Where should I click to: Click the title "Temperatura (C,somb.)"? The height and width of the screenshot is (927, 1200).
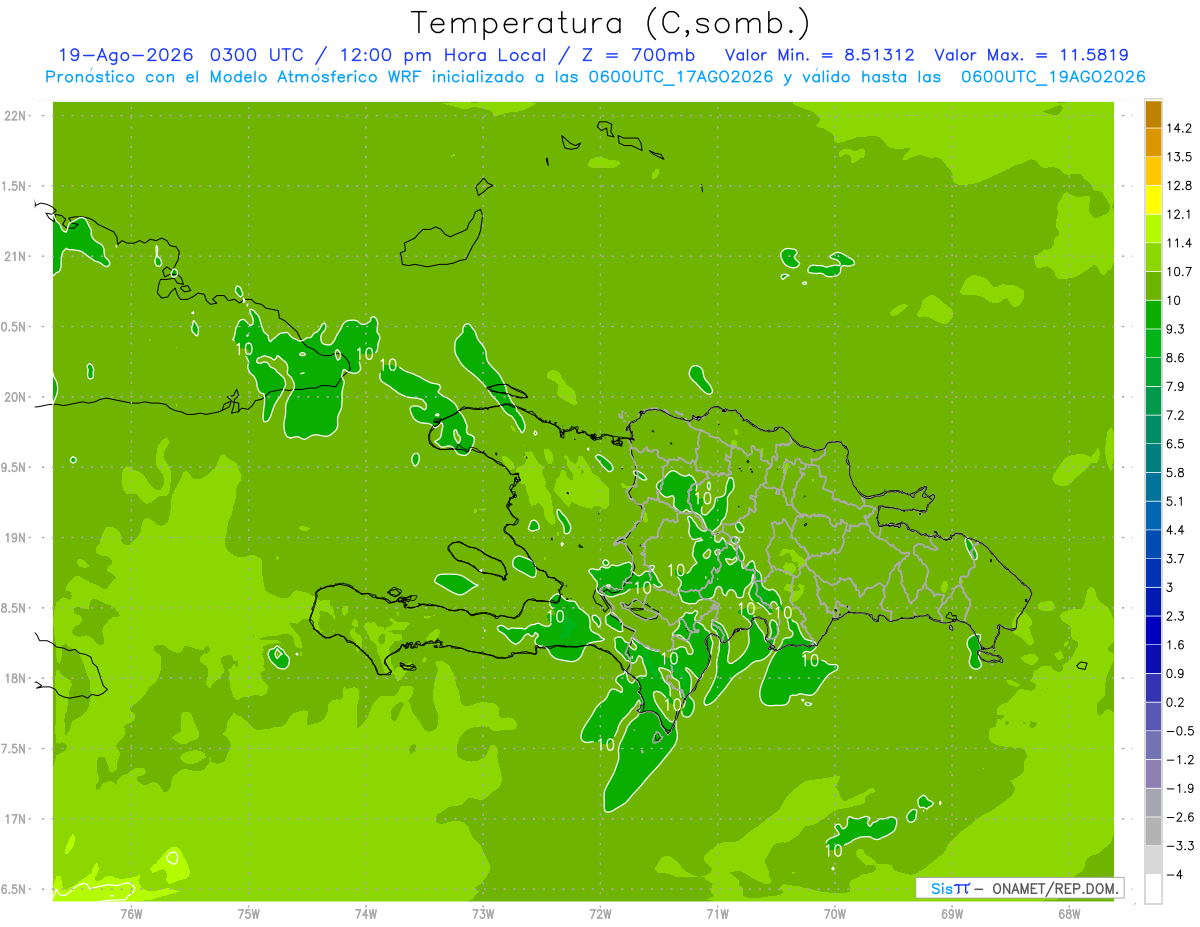click(x=610, y=22)
